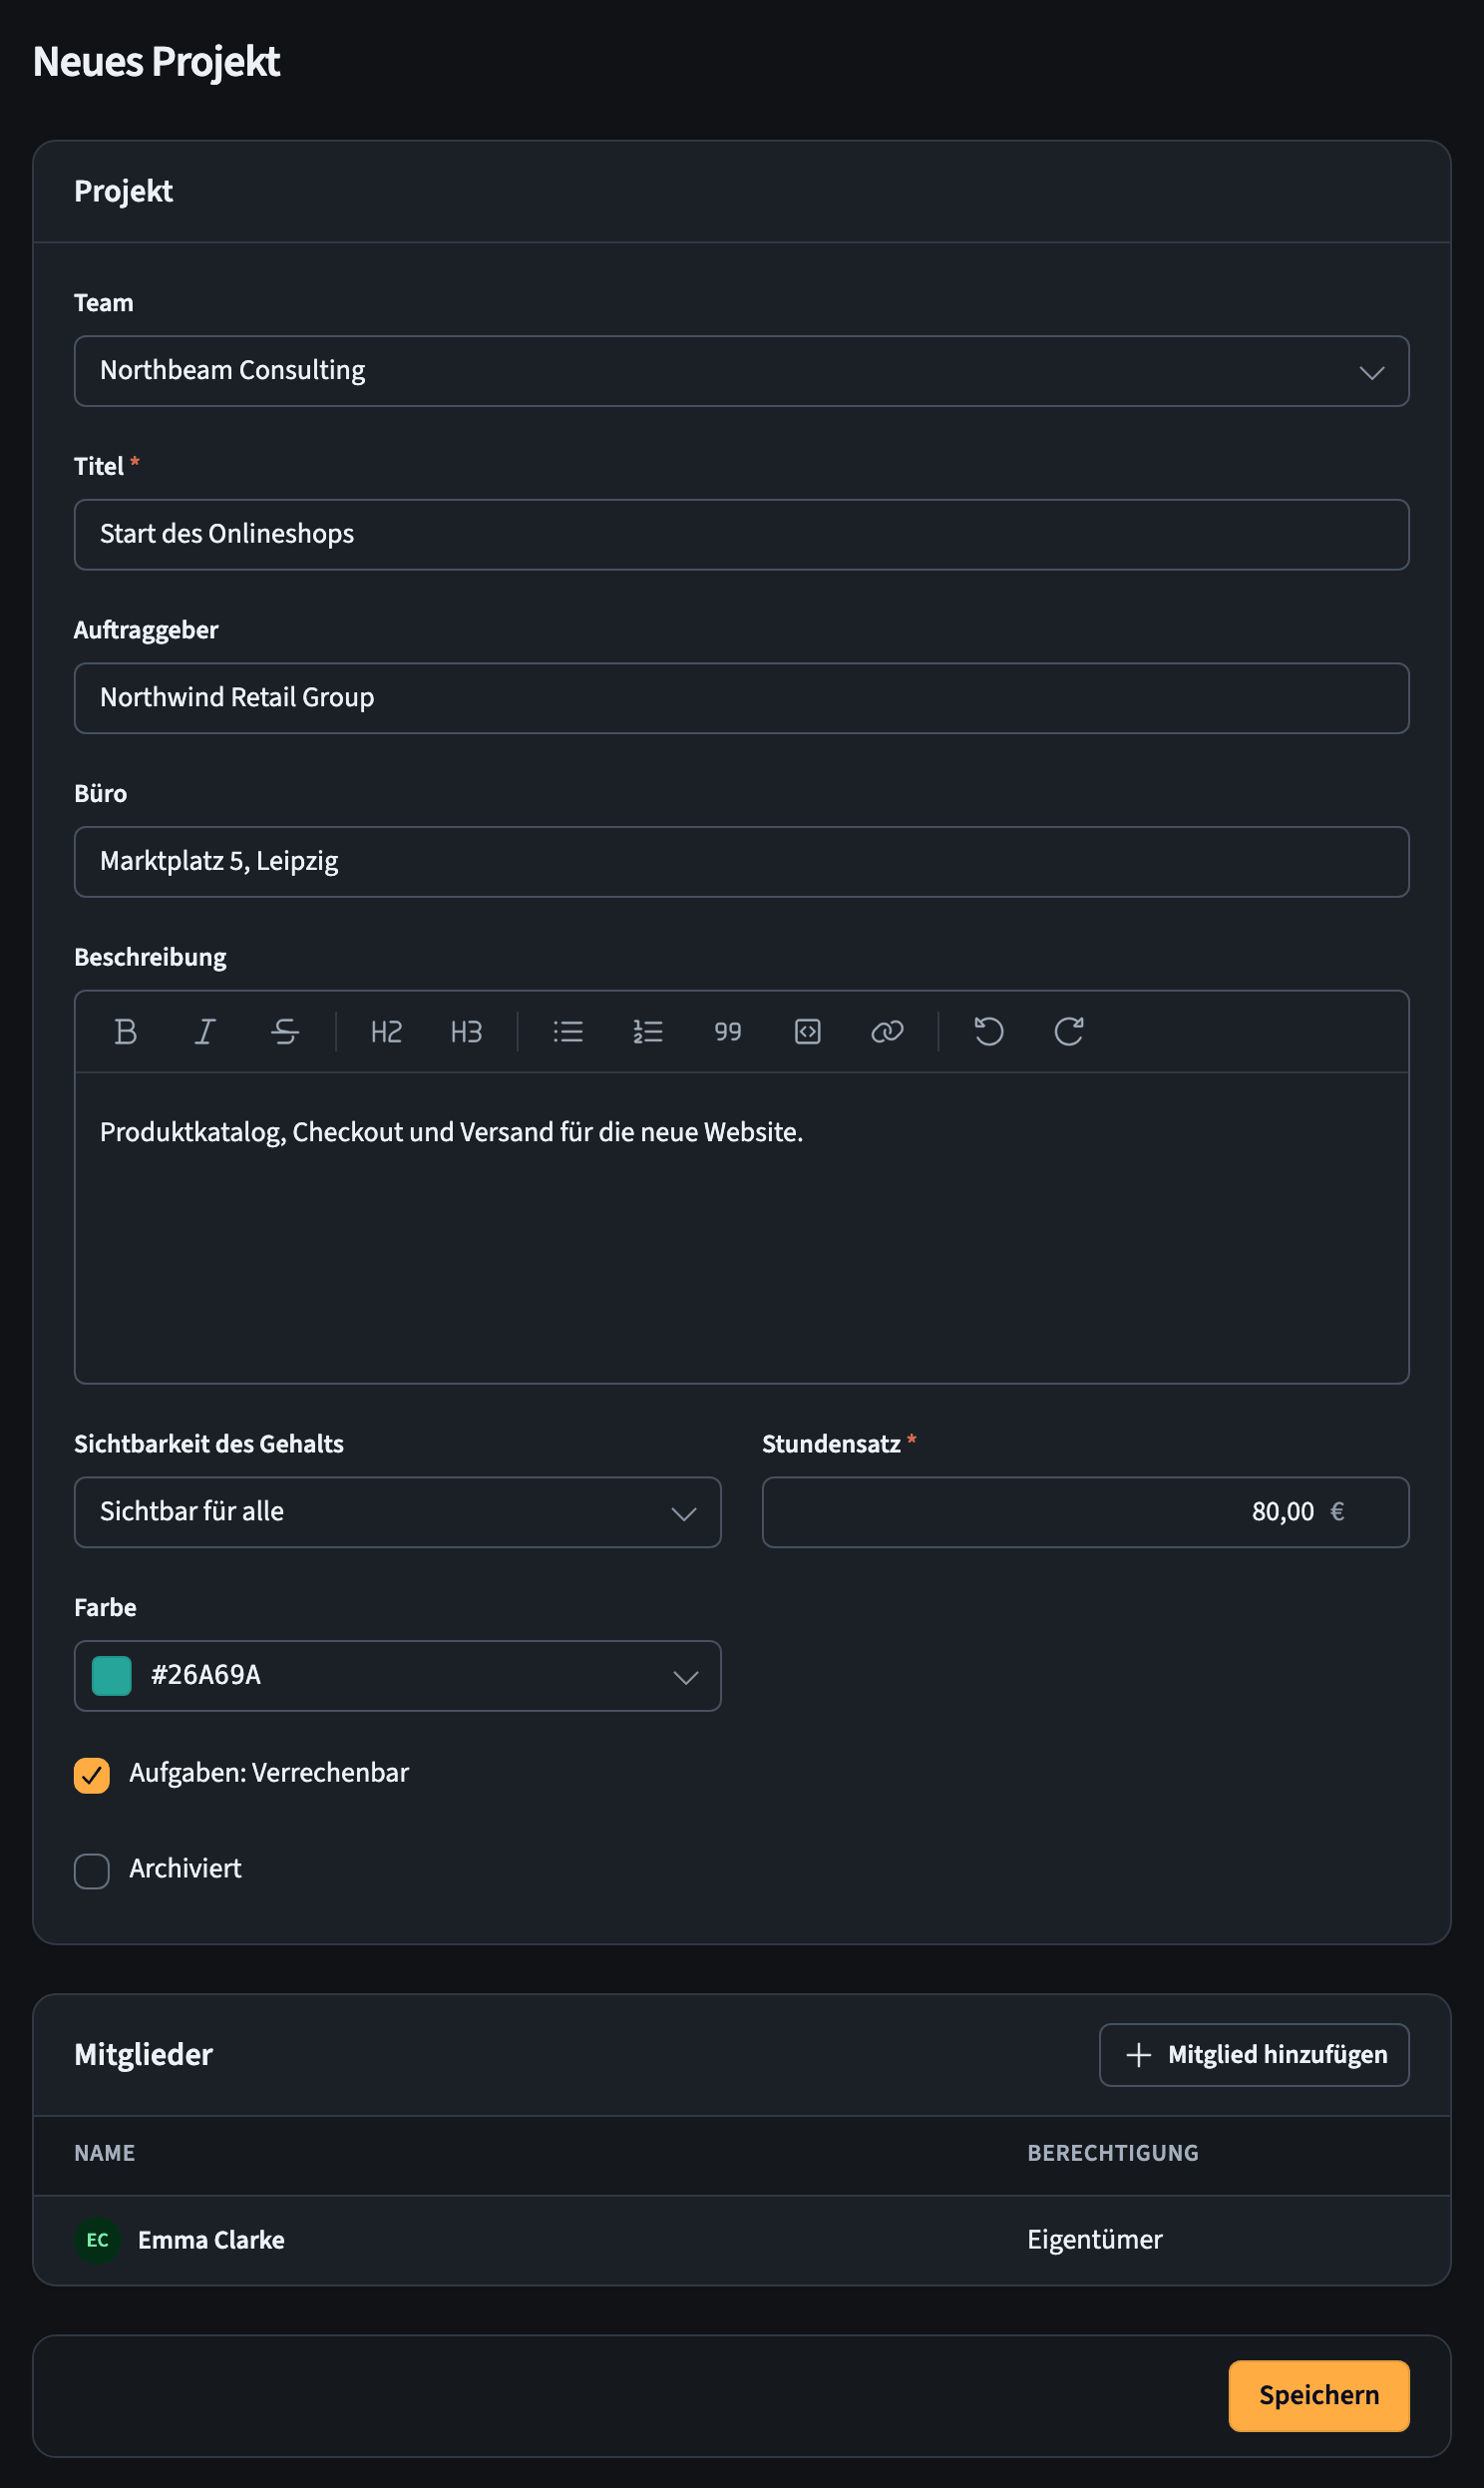Insert numbered list in description
This screenshot has width=1484, height=2488.
(x=648, y=1031)
